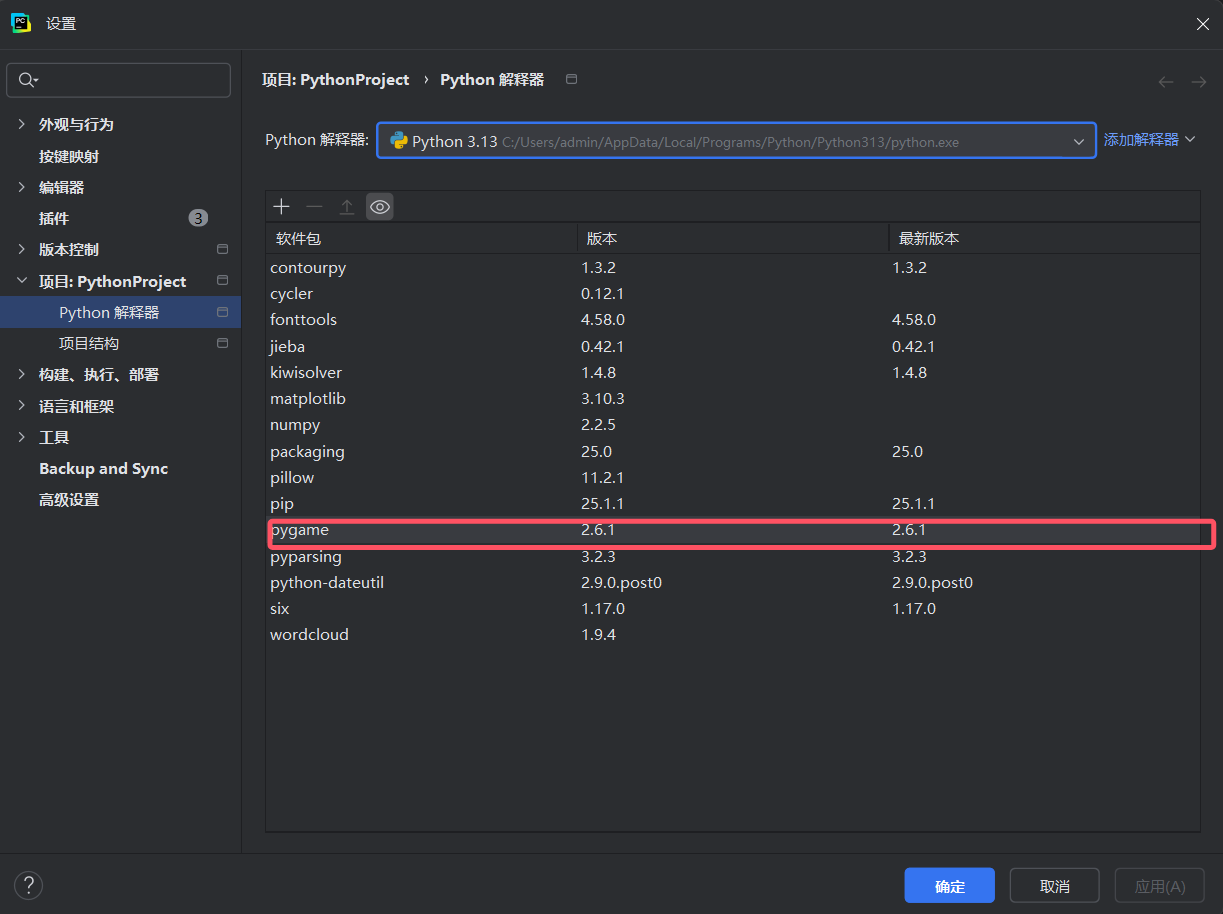This screenshot has width=1223, height=914.
Task: Open the Python interpreter dropdown
Action: point(736,141)
